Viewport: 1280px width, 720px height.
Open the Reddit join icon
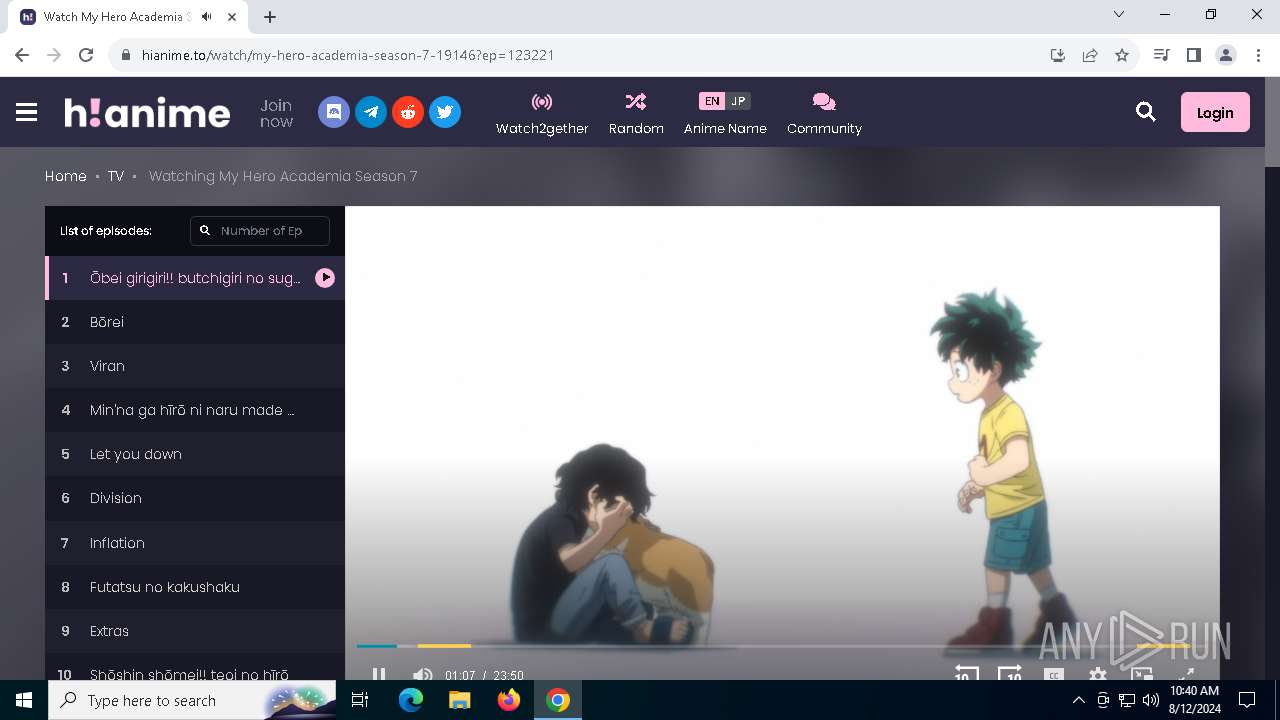click(x=408, y=112)
